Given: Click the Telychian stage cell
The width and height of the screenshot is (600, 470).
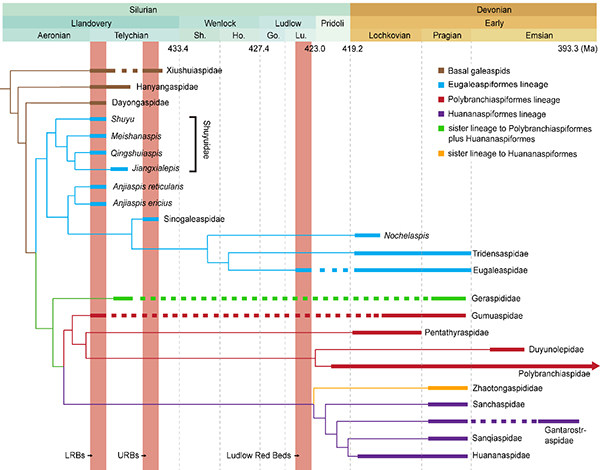Looking at the screenshot, I should 126,34.
